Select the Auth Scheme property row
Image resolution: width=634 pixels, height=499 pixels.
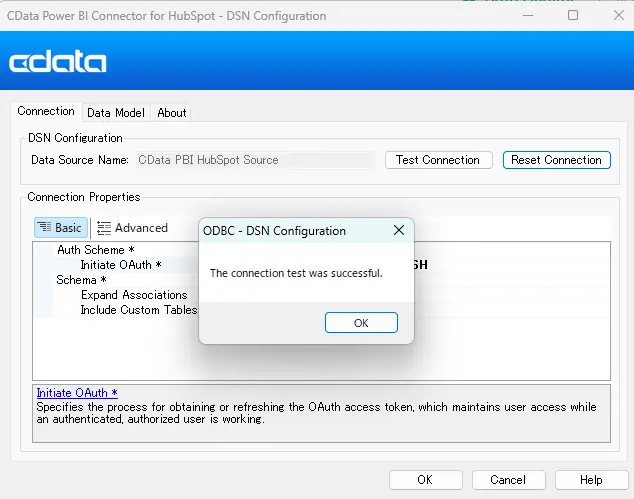(90, 250)
